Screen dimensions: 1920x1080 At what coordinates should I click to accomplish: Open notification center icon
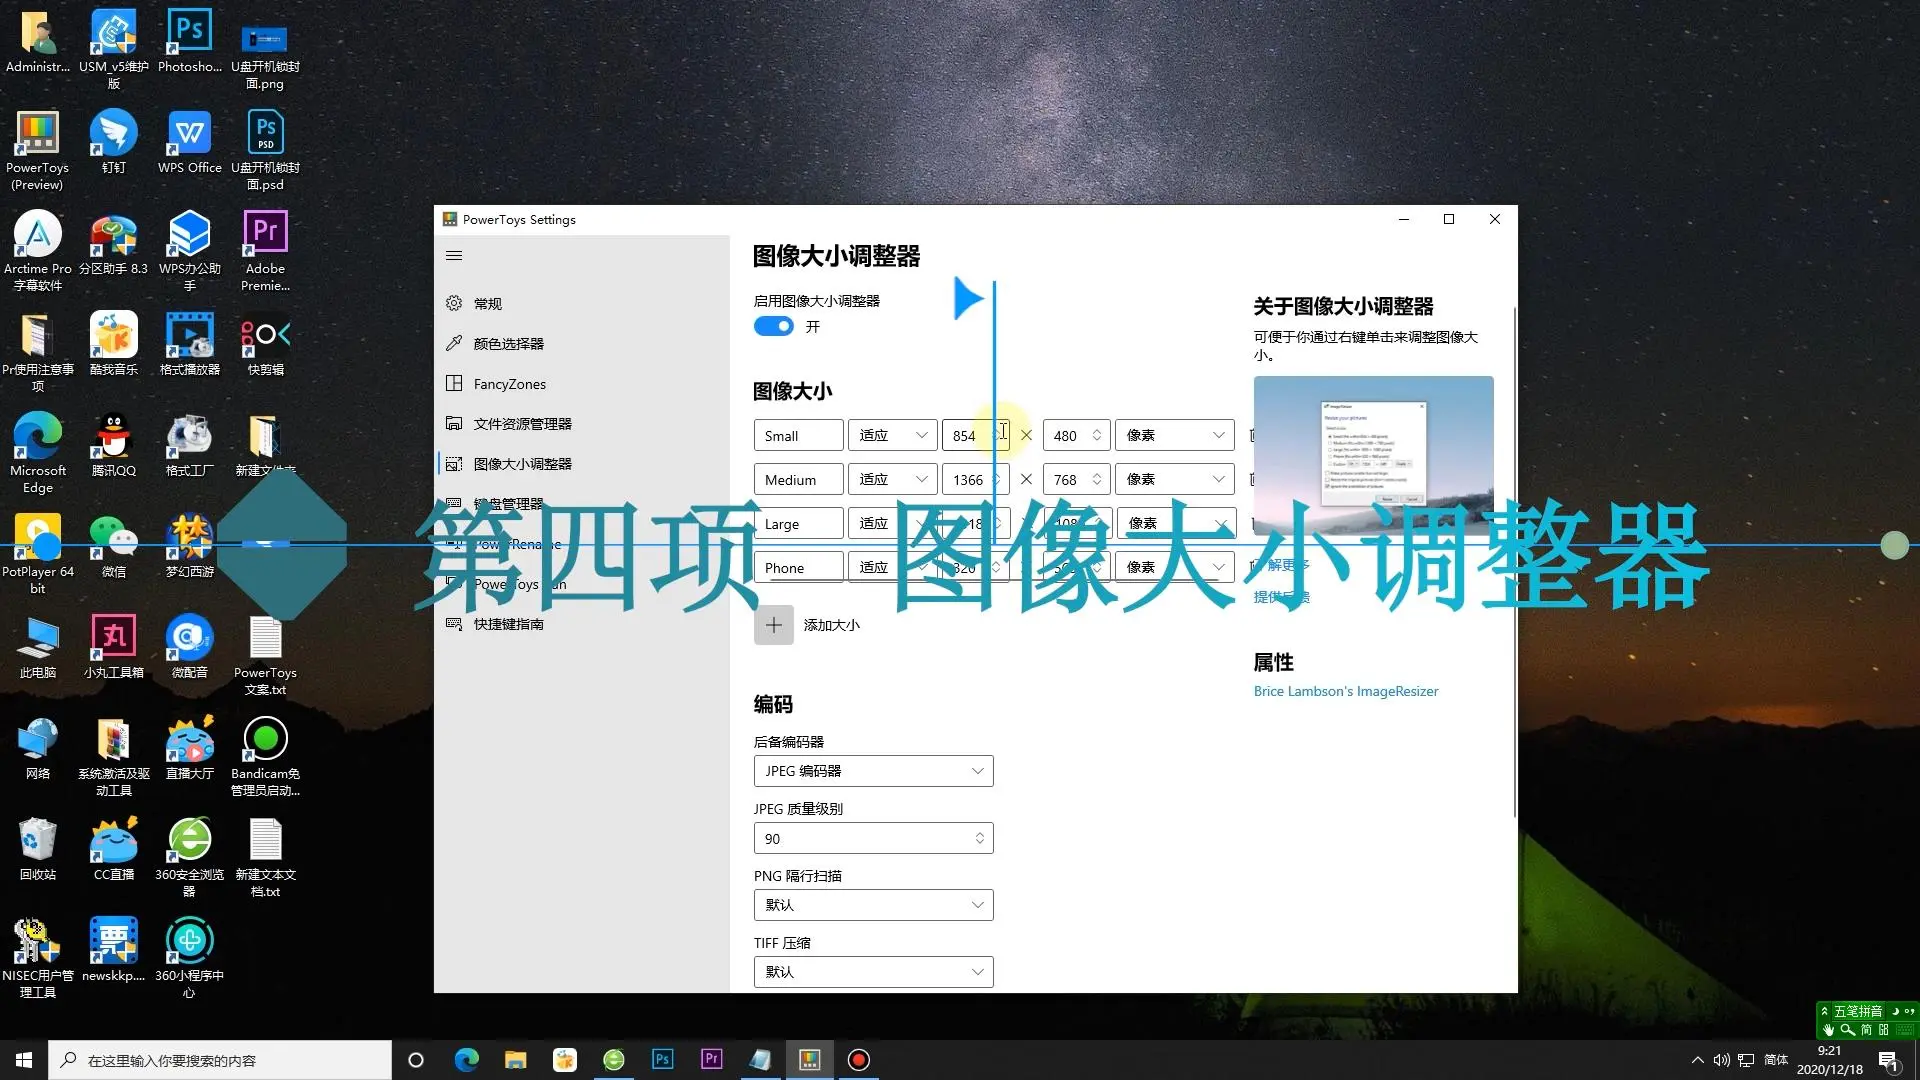1889,1060
